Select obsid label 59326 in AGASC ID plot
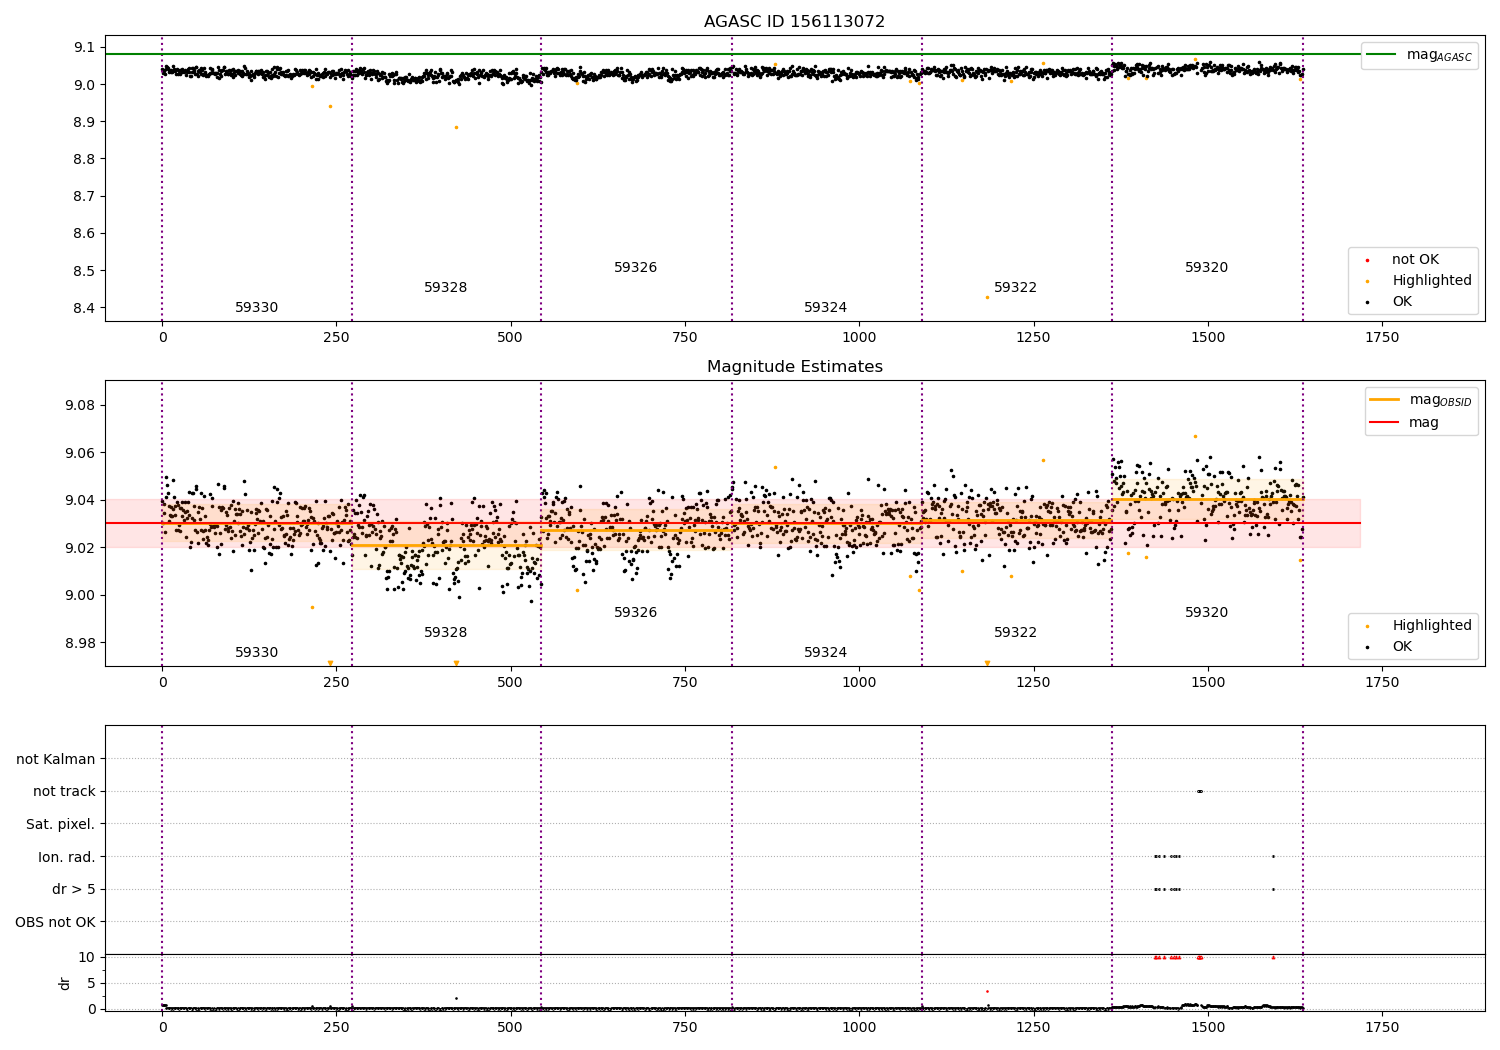The width and height of the screenshot is (1500, 1050). tap(635, 268)
